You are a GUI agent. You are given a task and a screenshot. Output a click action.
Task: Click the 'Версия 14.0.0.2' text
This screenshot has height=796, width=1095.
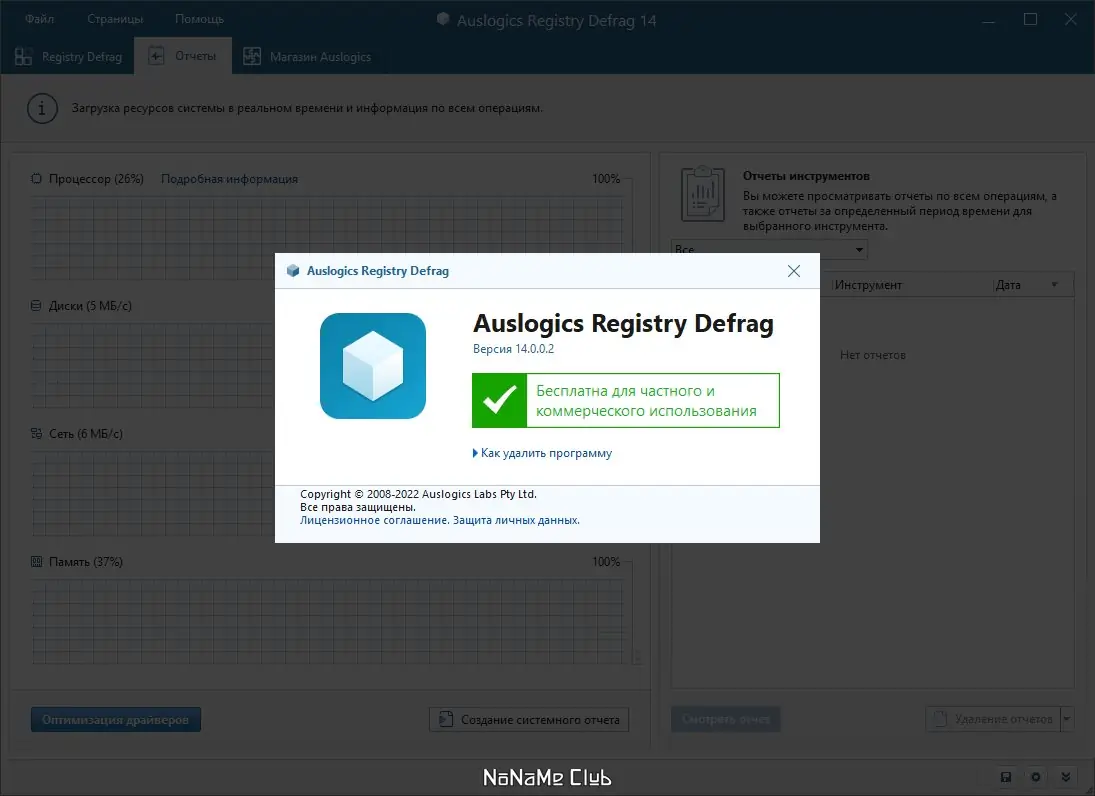tap(513, 348)
